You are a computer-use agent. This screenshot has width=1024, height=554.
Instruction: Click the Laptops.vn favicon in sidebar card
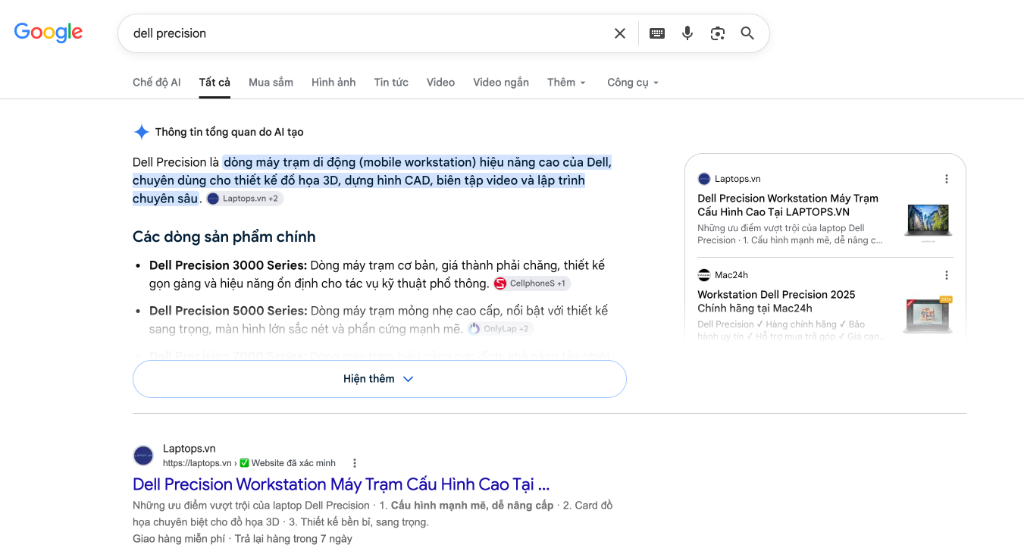[x=703, y=179]
